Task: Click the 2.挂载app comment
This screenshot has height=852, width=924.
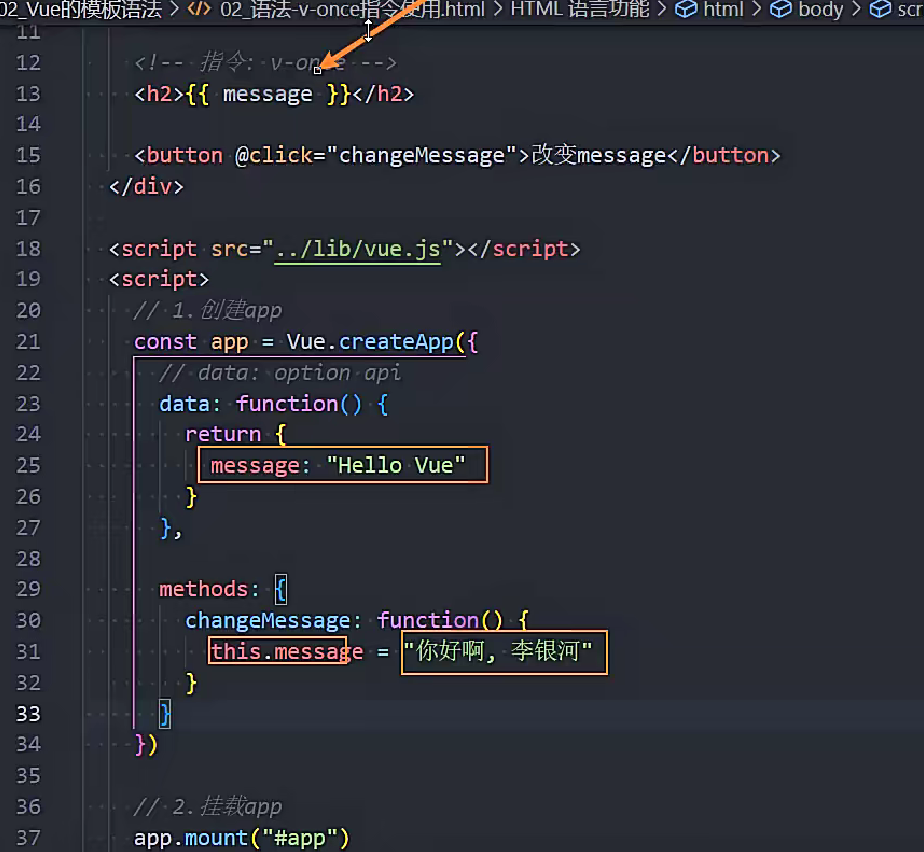Action: pyautogui.click(x=208, y=807)
